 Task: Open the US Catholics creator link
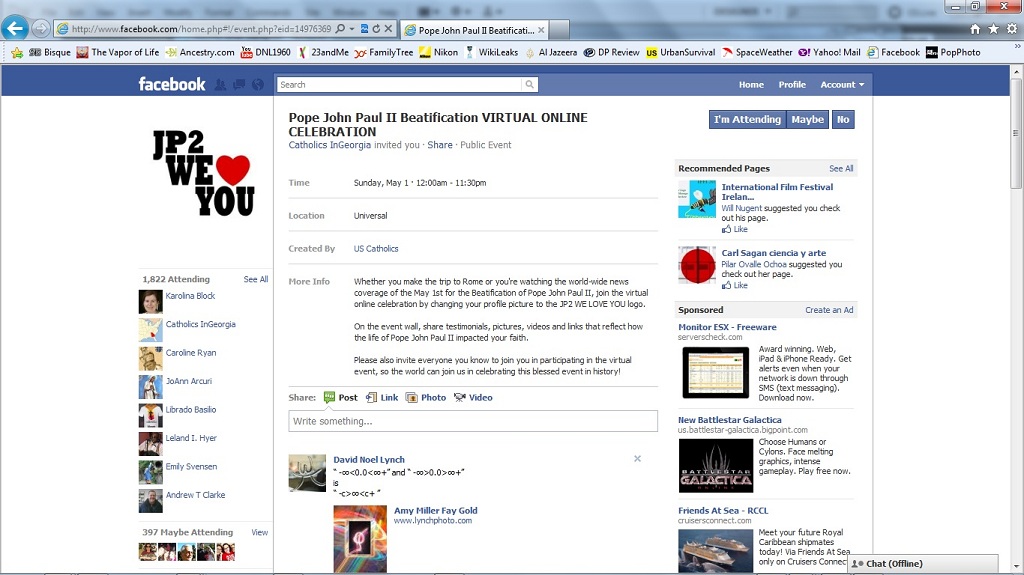click(376, 248)
